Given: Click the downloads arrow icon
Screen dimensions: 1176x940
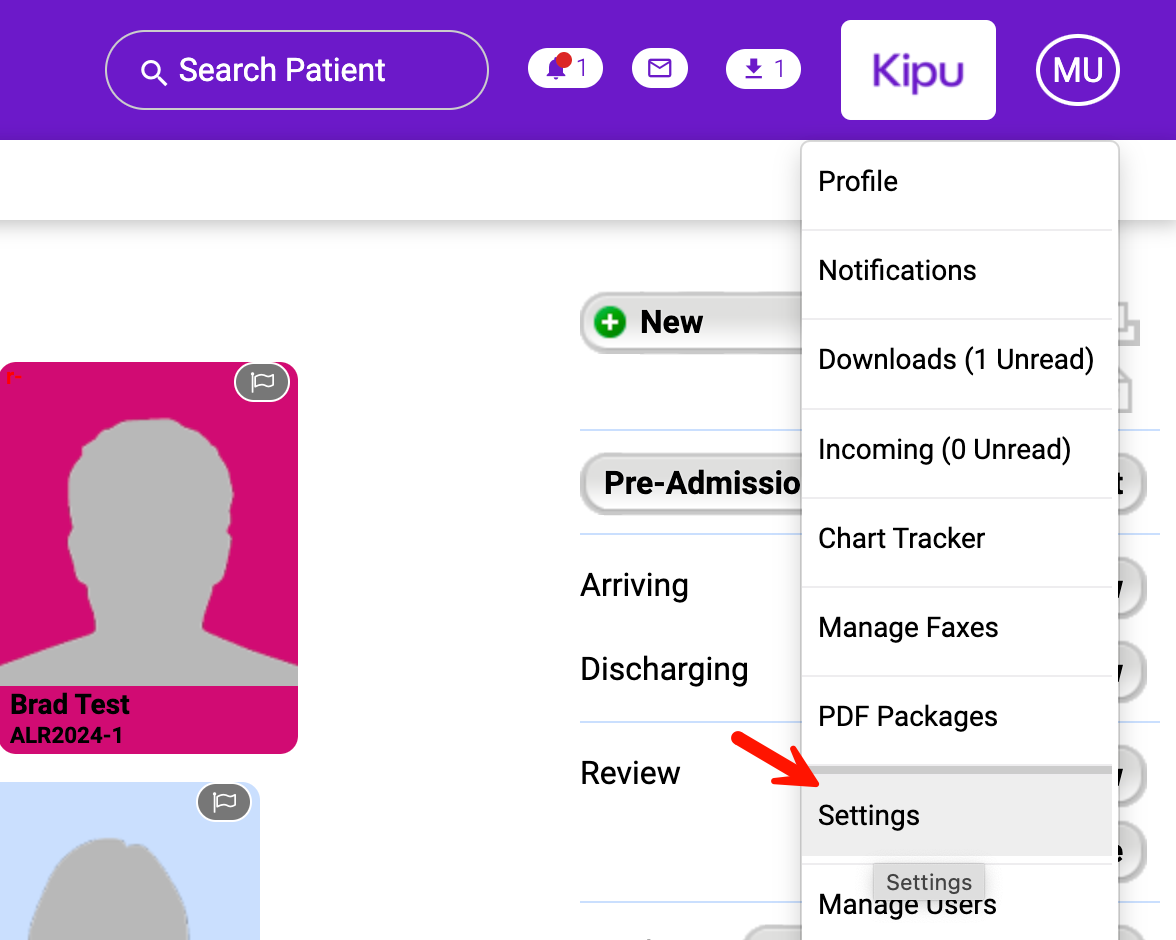Looking at the screenshot, I should pos(754,69).
